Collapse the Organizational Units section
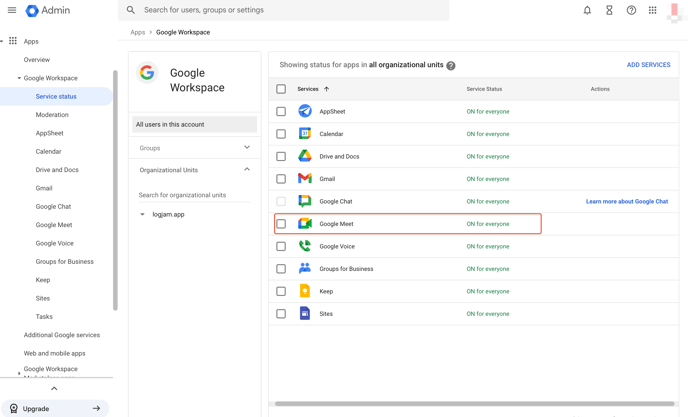The width and height of the screenshot is (688, 417). pyautogui.click(x=247, y=169)
